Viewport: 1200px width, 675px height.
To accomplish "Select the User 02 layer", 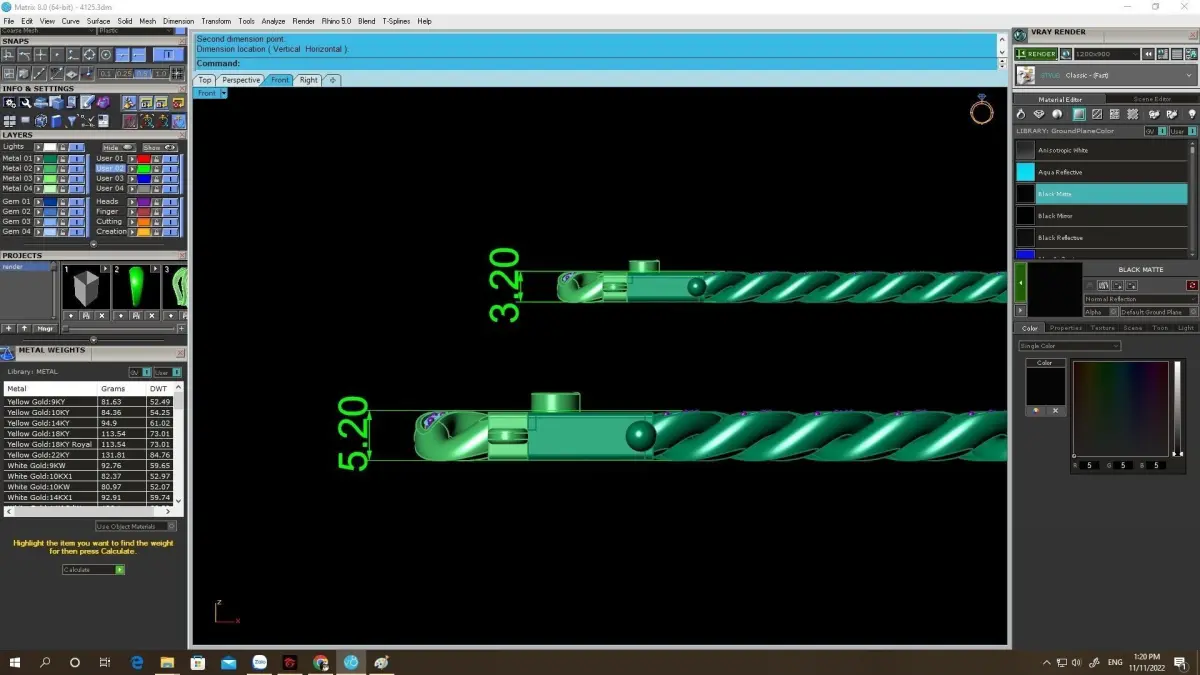I will (110, 168).
